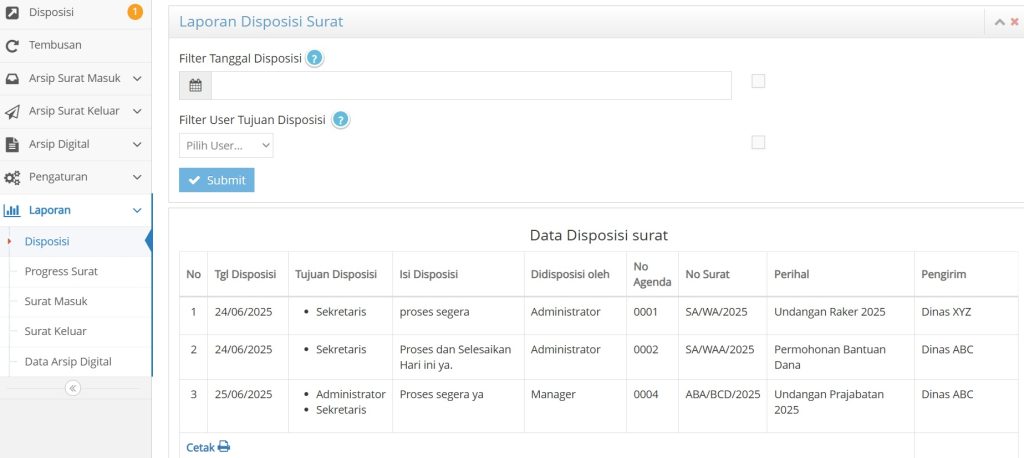The width and height of the screenshot is (1024, 458).
Task: Collapse the sidebar with double-arrow button
Action: pos(72,388)
